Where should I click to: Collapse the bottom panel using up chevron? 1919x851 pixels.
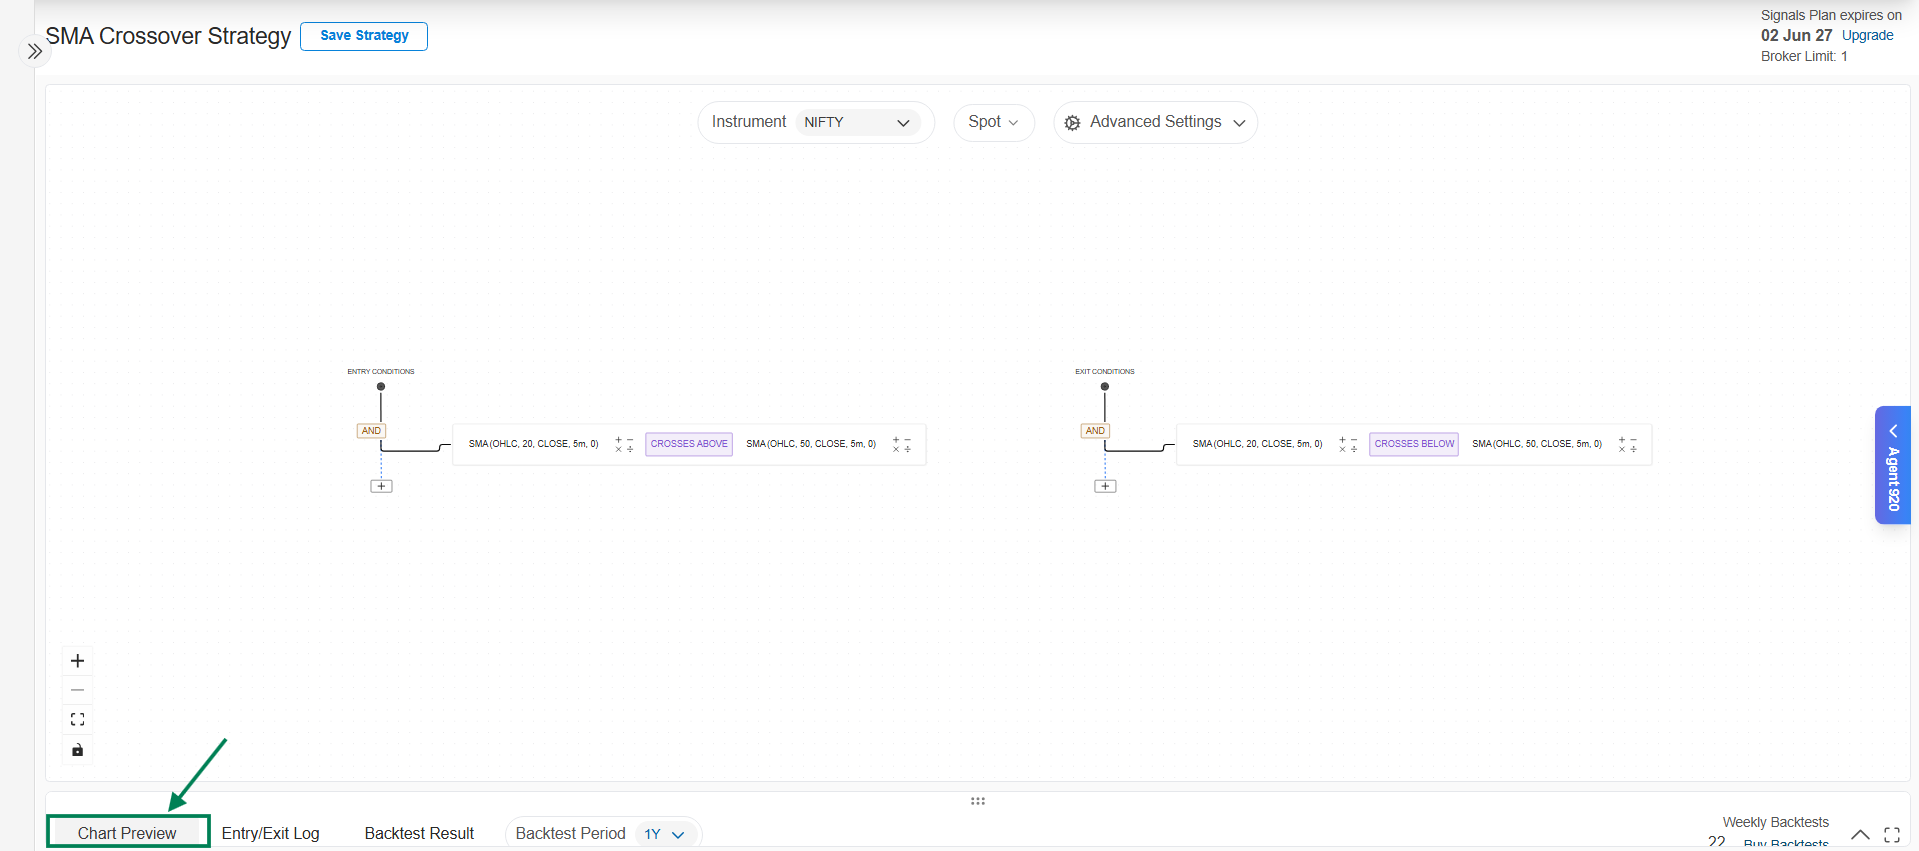point(1860,835)
